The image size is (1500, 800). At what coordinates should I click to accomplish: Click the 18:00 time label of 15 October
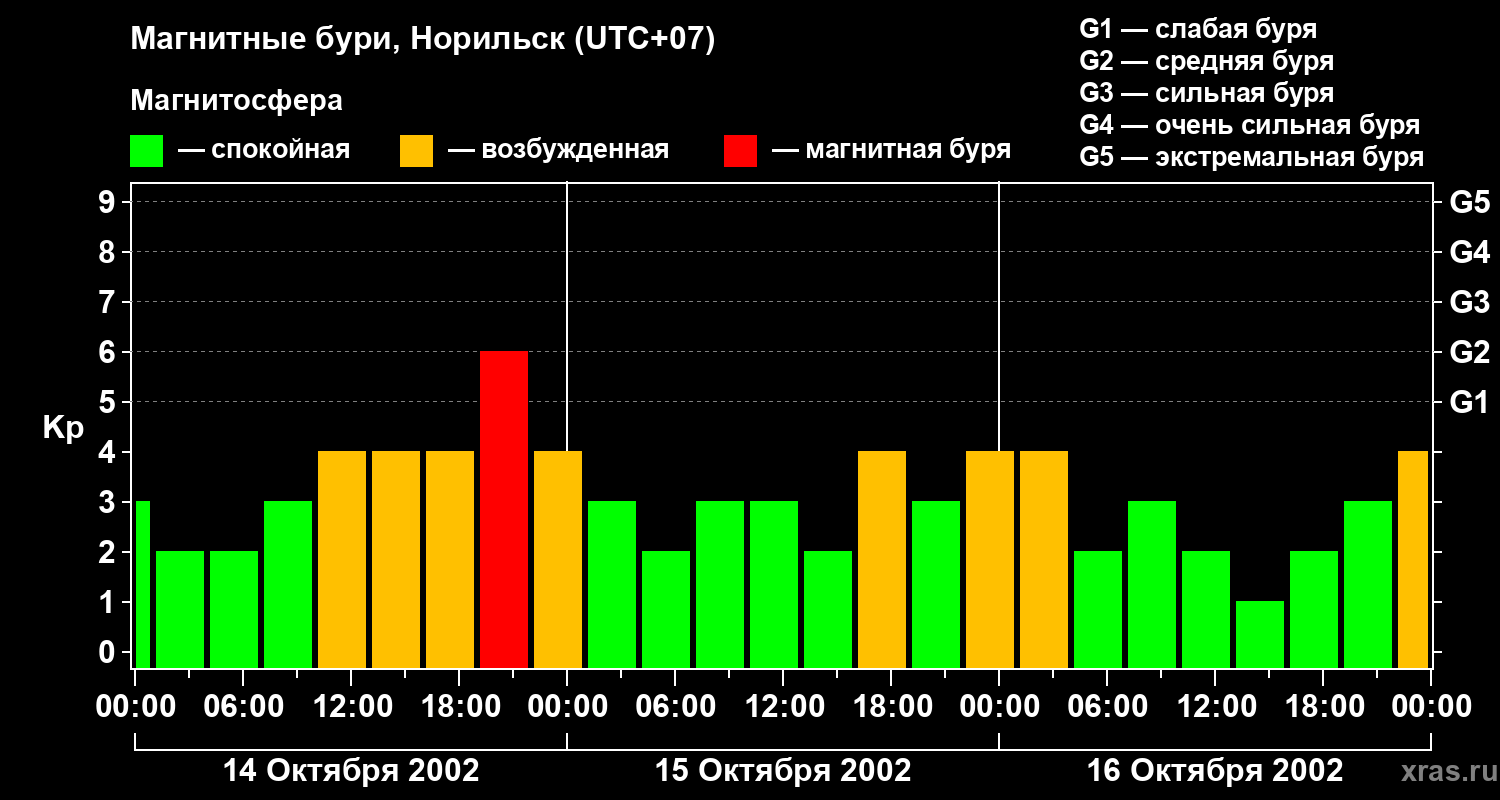[891, 706]
